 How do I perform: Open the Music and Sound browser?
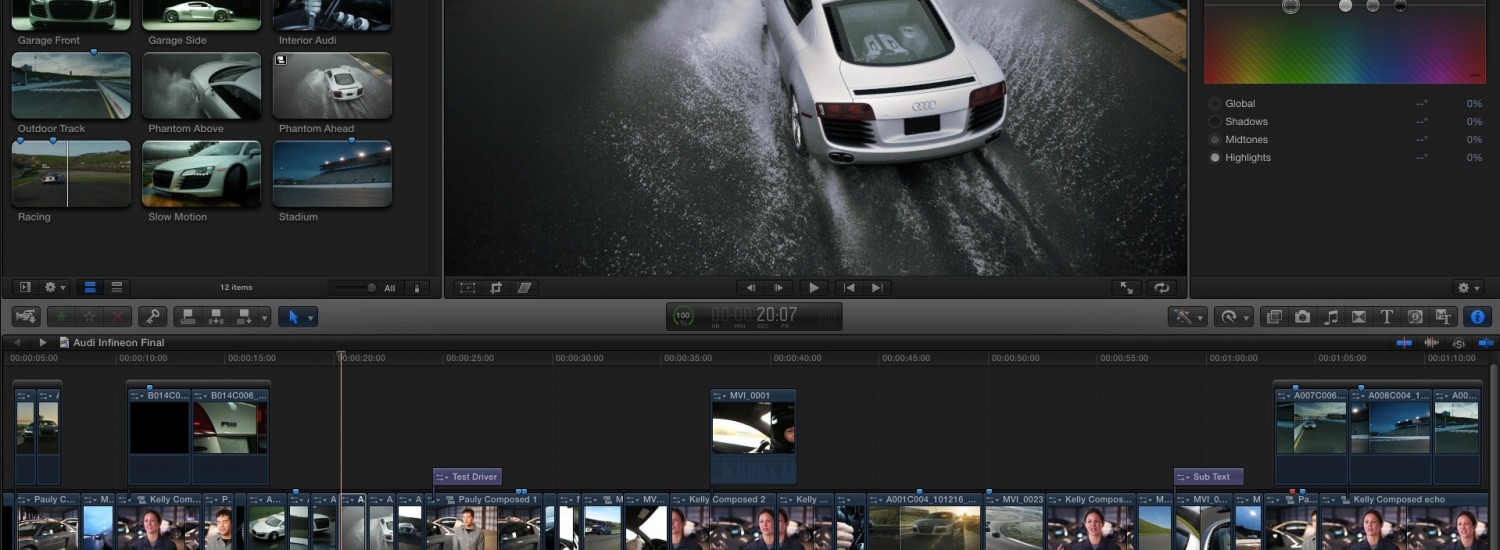[1331, 317]
